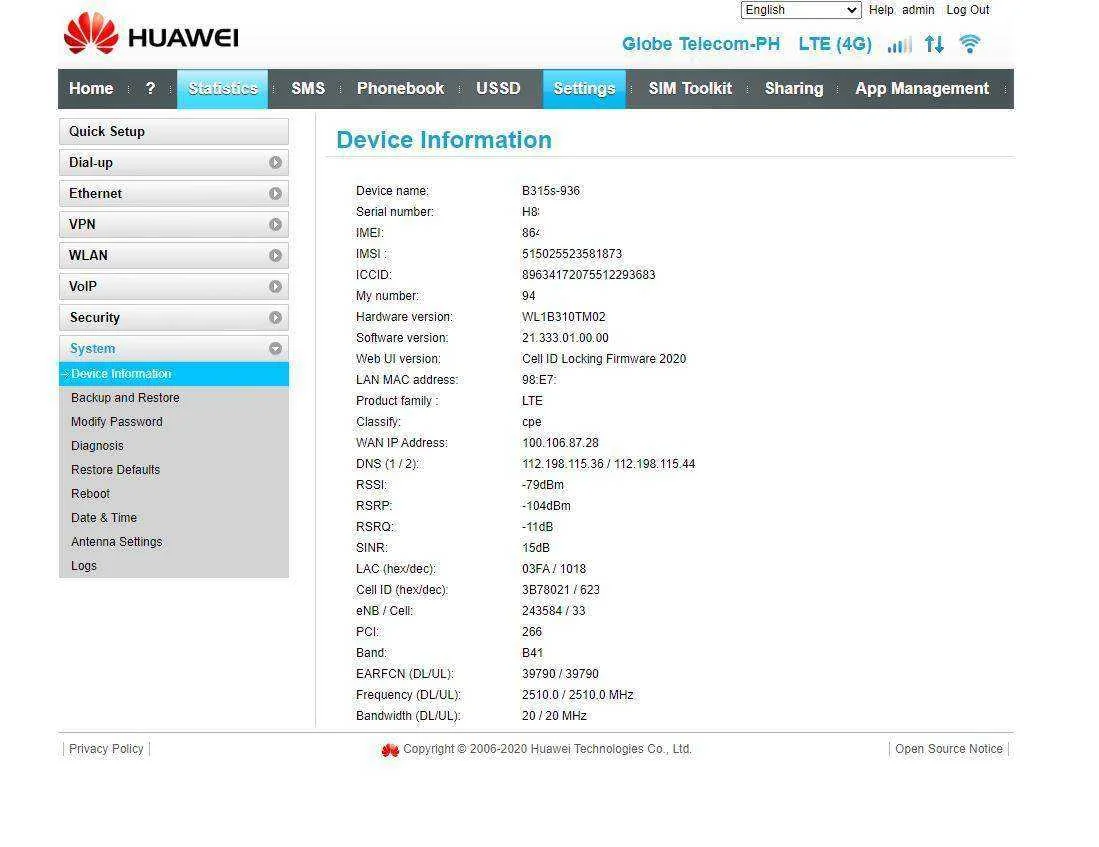This screenshot has width=1099, height=847.
Task: Open the Security menu
Action: [x=174, y=318]
